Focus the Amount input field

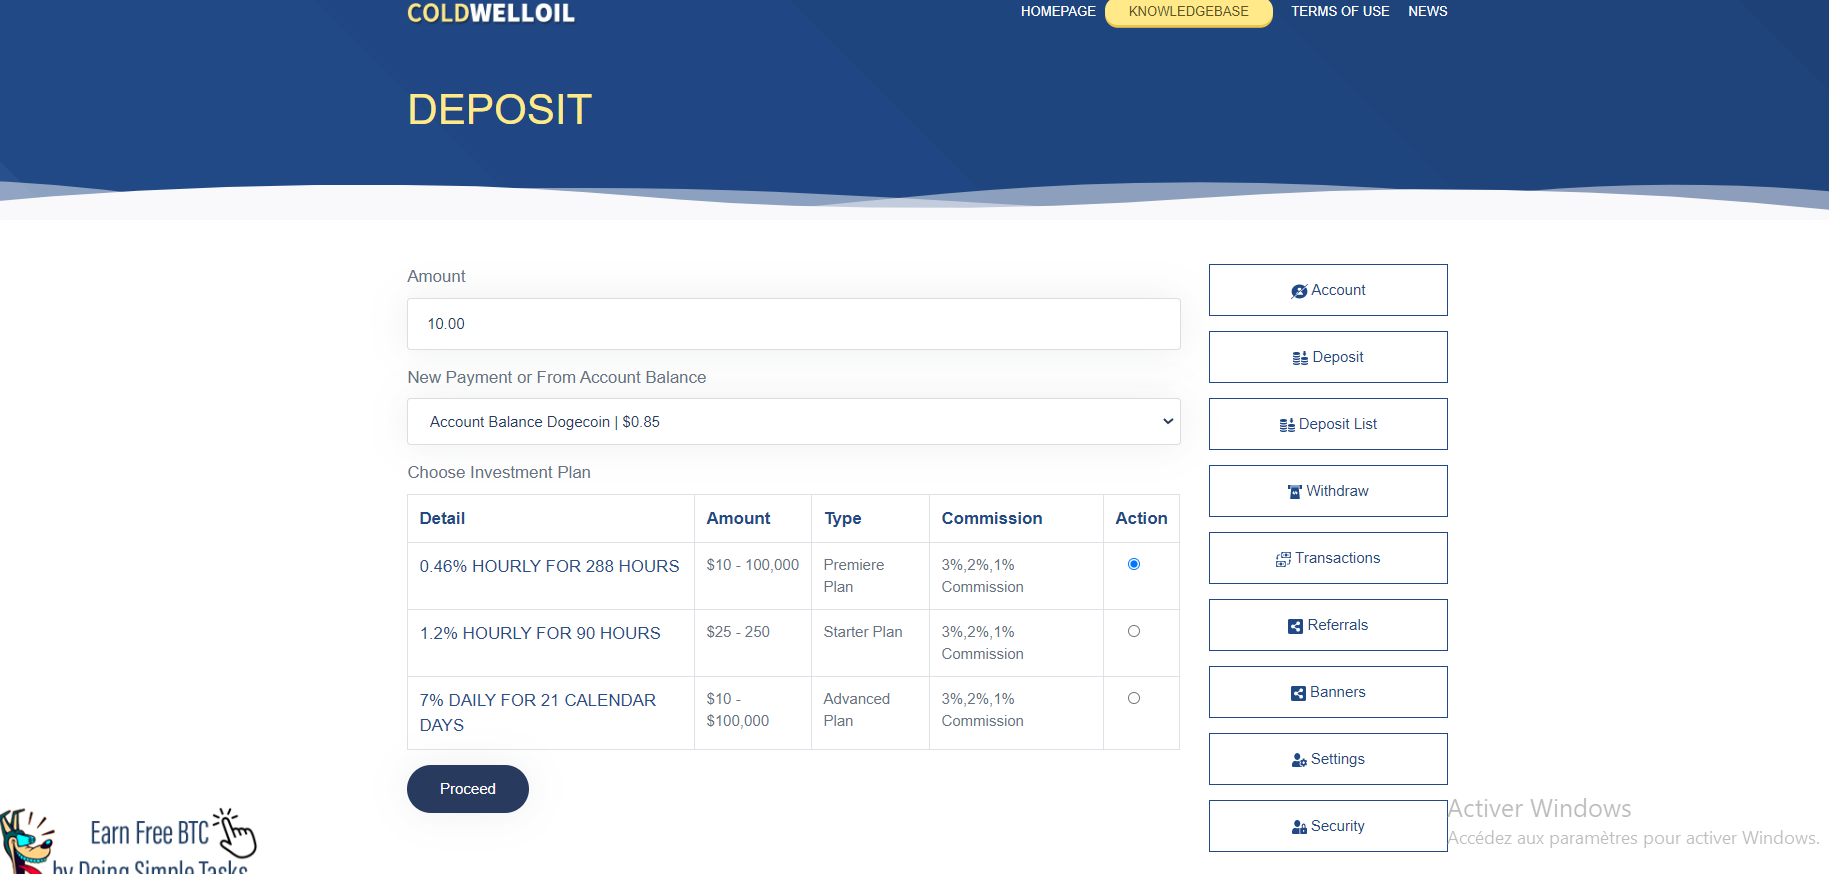794,324
